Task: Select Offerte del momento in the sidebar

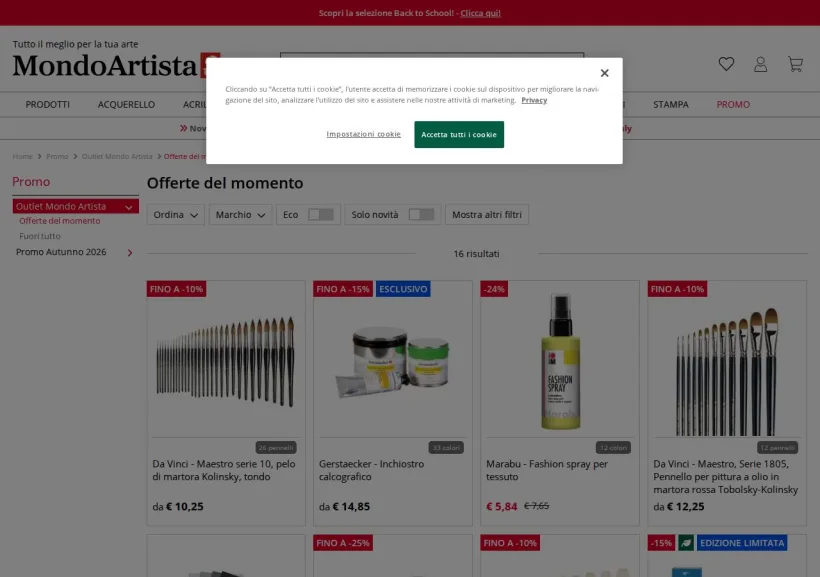Action: pos(60,221)
